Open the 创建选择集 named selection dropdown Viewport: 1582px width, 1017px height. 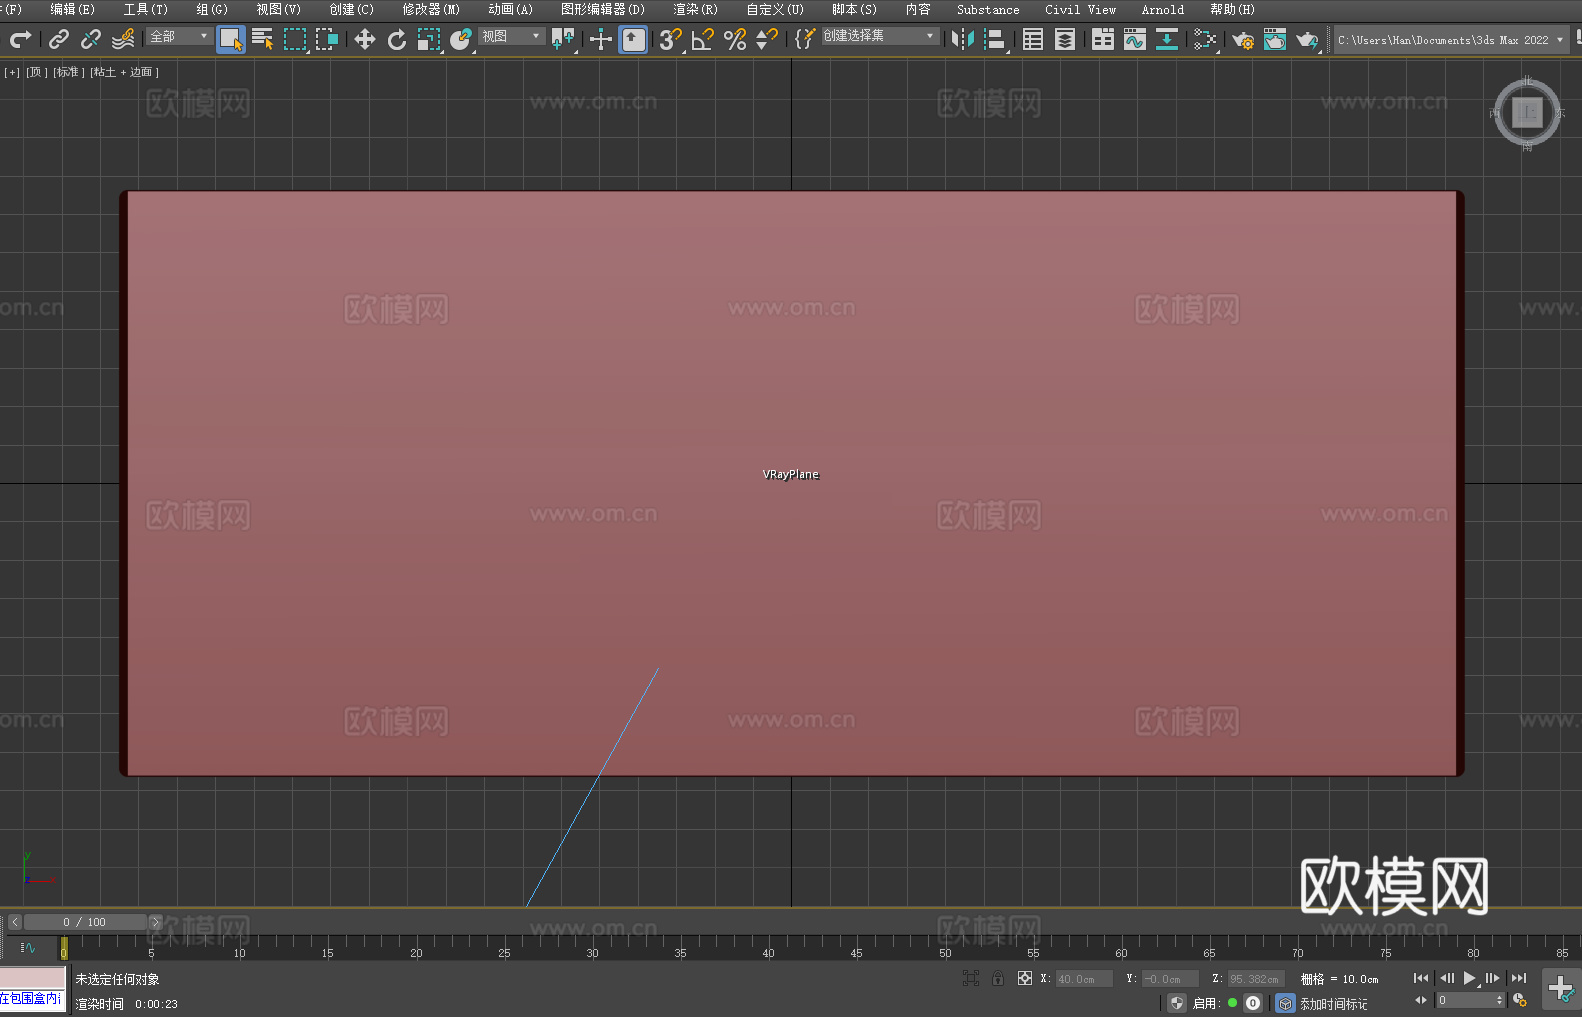[879, 36]
